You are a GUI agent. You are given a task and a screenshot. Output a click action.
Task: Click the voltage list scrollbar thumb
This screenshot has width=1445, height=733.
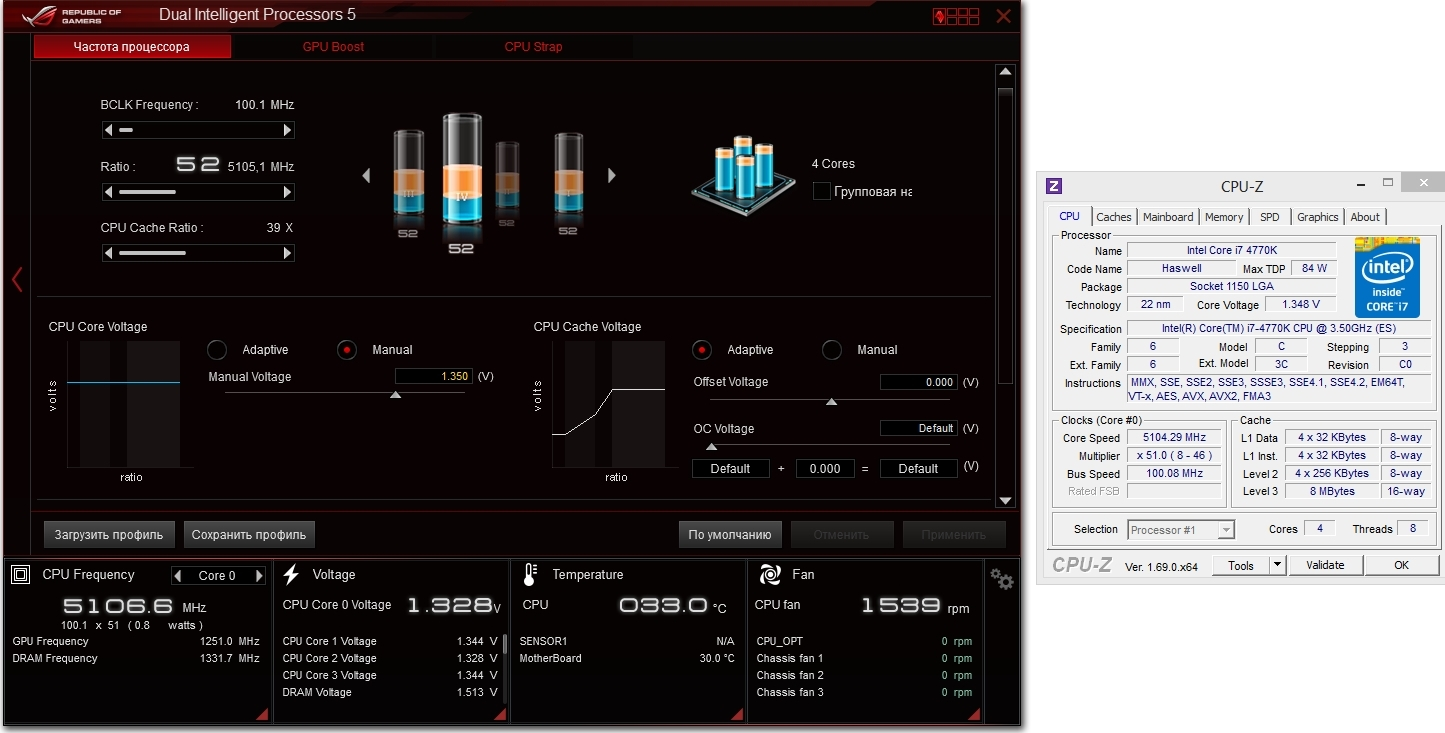coord(504,643)
